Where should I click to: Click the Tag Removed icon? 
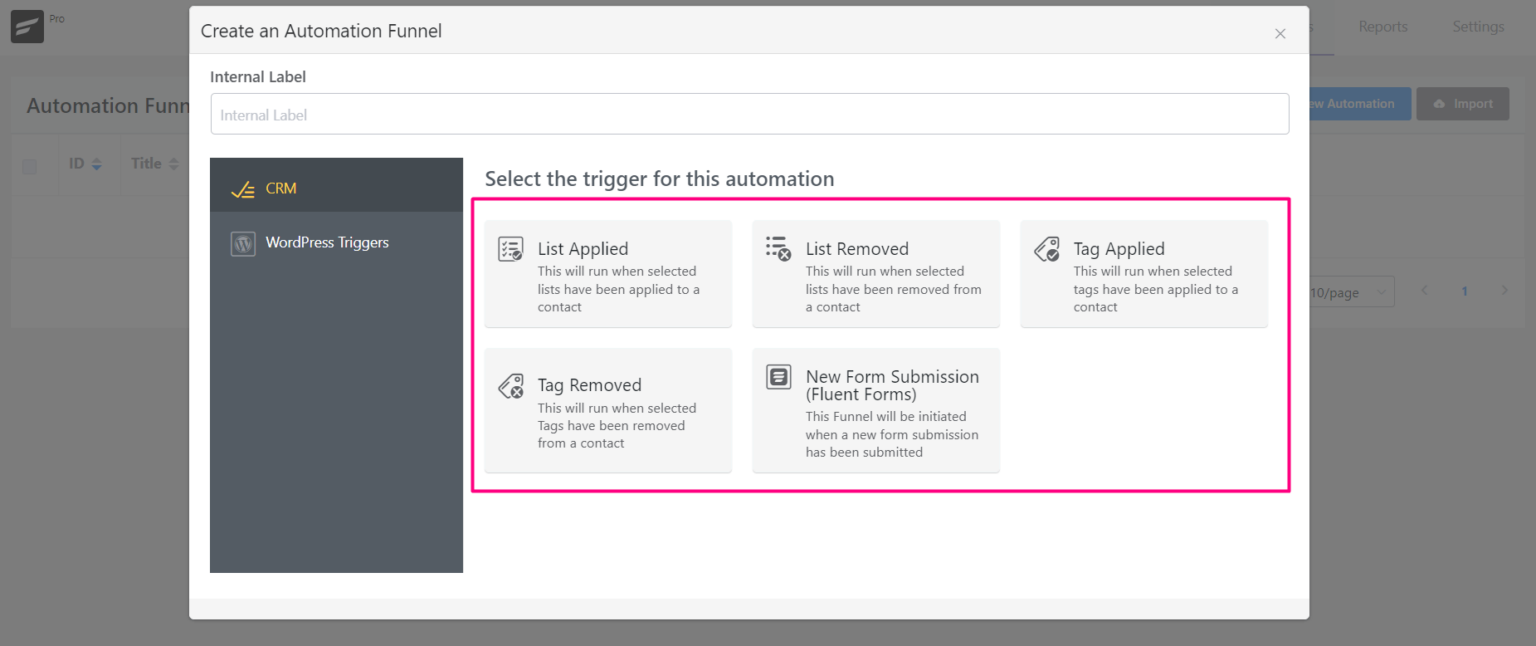pos(510,386)
